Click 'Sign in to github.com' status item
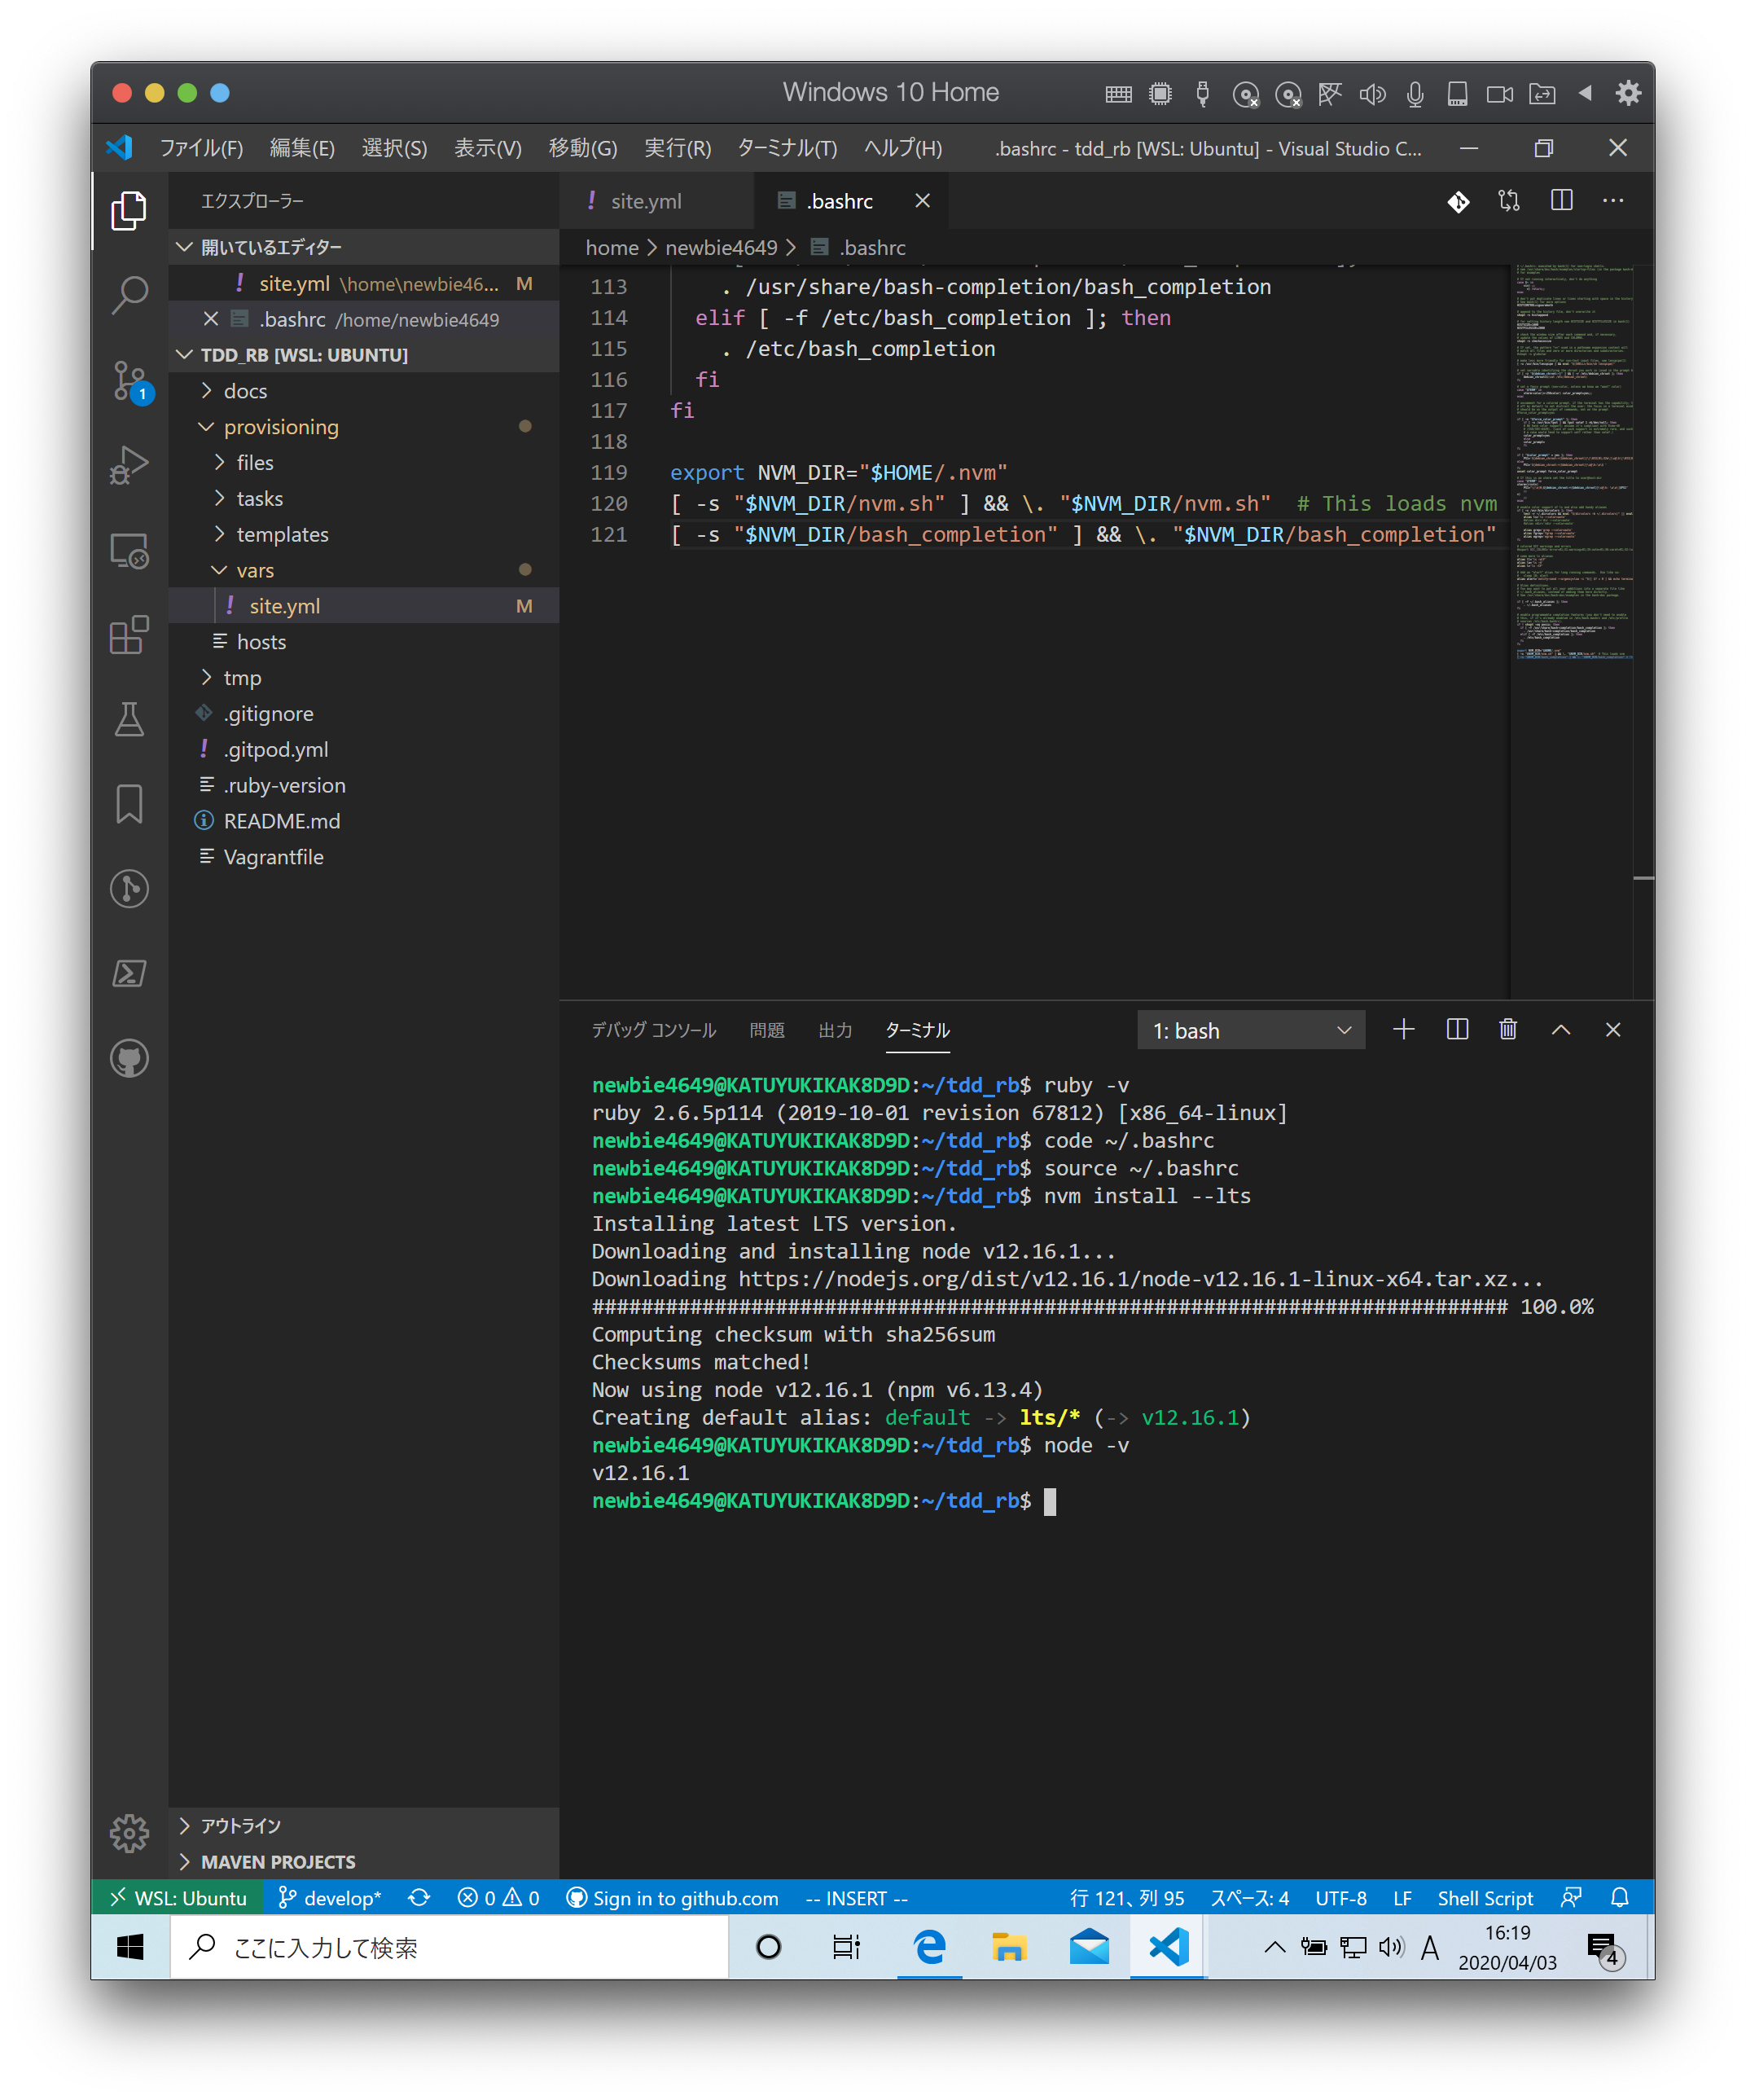Viewport: 1746px width, 2100px height. pos(672,1897)
